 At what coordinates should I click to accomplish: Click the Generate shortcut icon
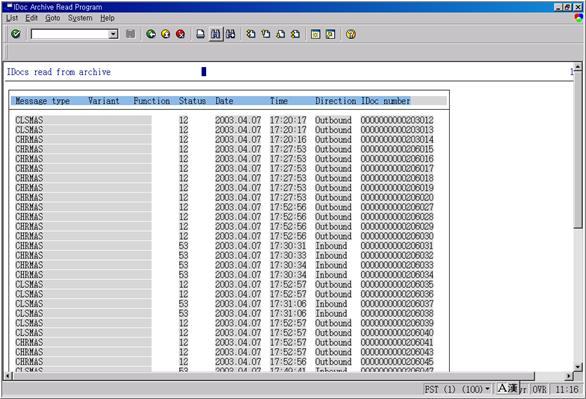[x=330, y=34]
